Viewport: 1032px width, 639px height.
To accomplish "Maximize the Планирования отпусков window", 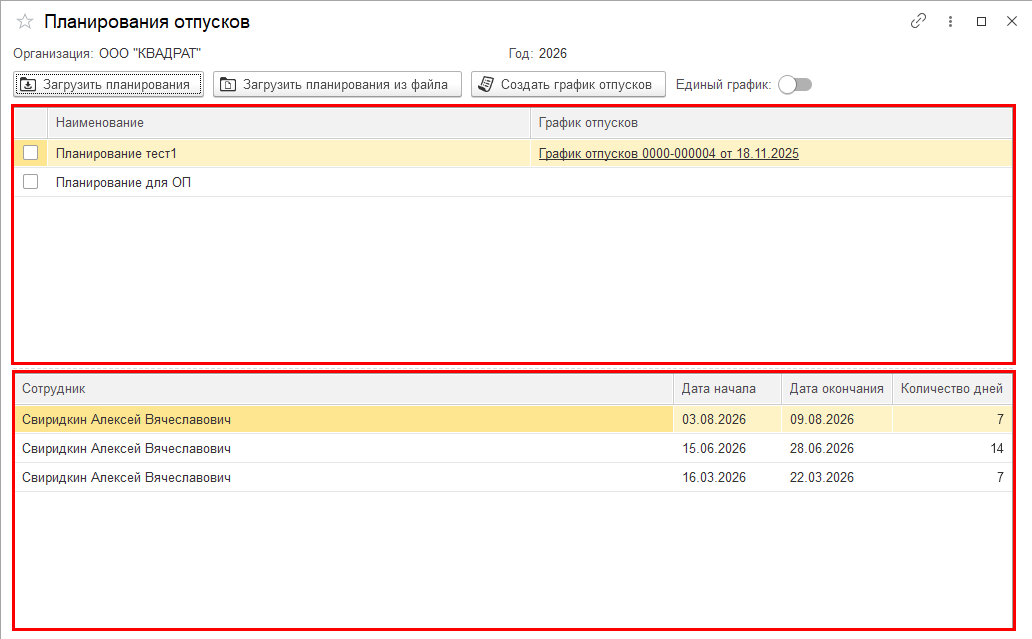I will [981, 21].
